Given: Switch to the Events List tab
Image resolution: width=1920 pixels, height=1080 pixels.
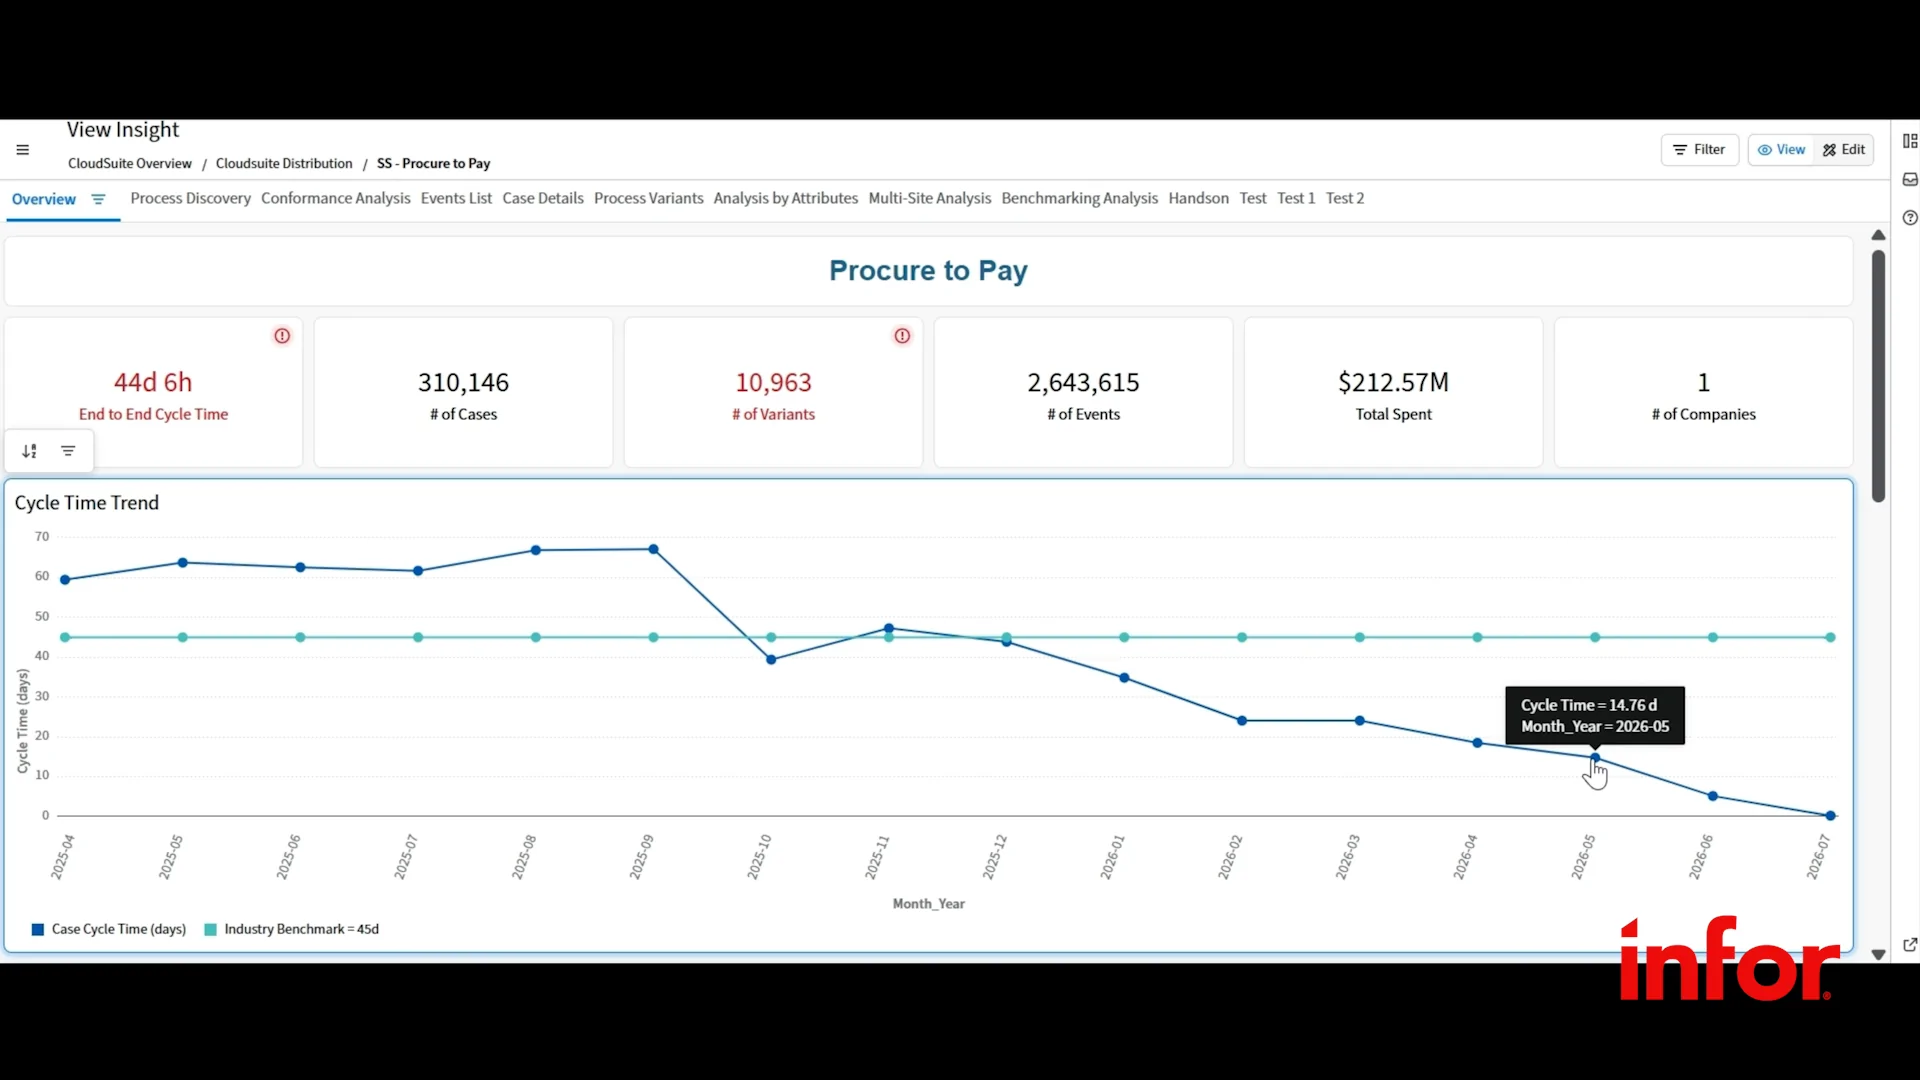Looking at the screenshot, I should point(456,198).
